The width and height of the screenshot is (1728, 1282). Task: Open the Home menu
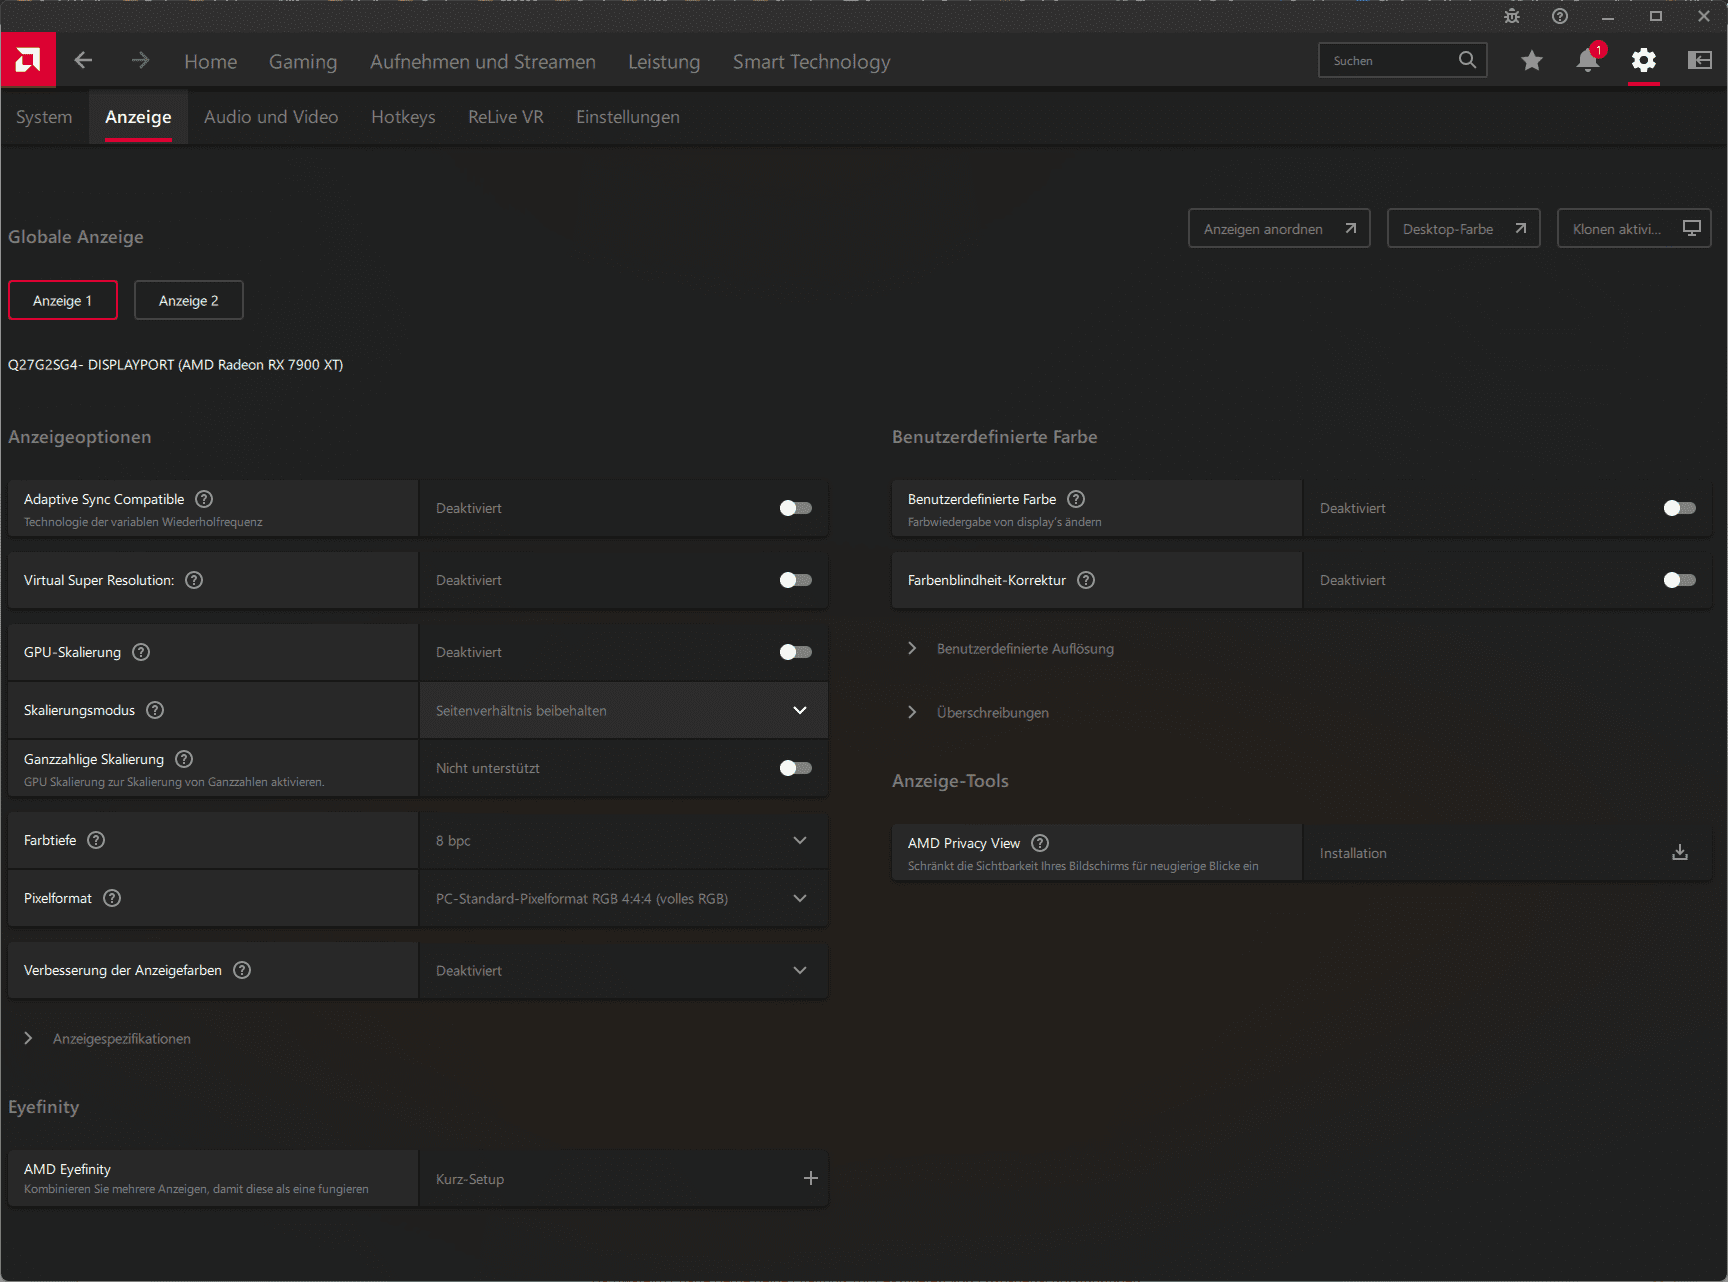click(211, 62)
